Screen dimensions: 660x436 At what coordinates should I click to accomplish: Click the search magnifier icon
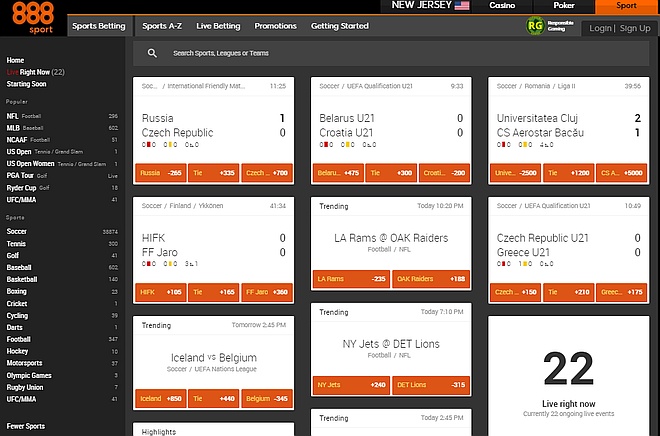pyautogui.click(x=152, y=53)
